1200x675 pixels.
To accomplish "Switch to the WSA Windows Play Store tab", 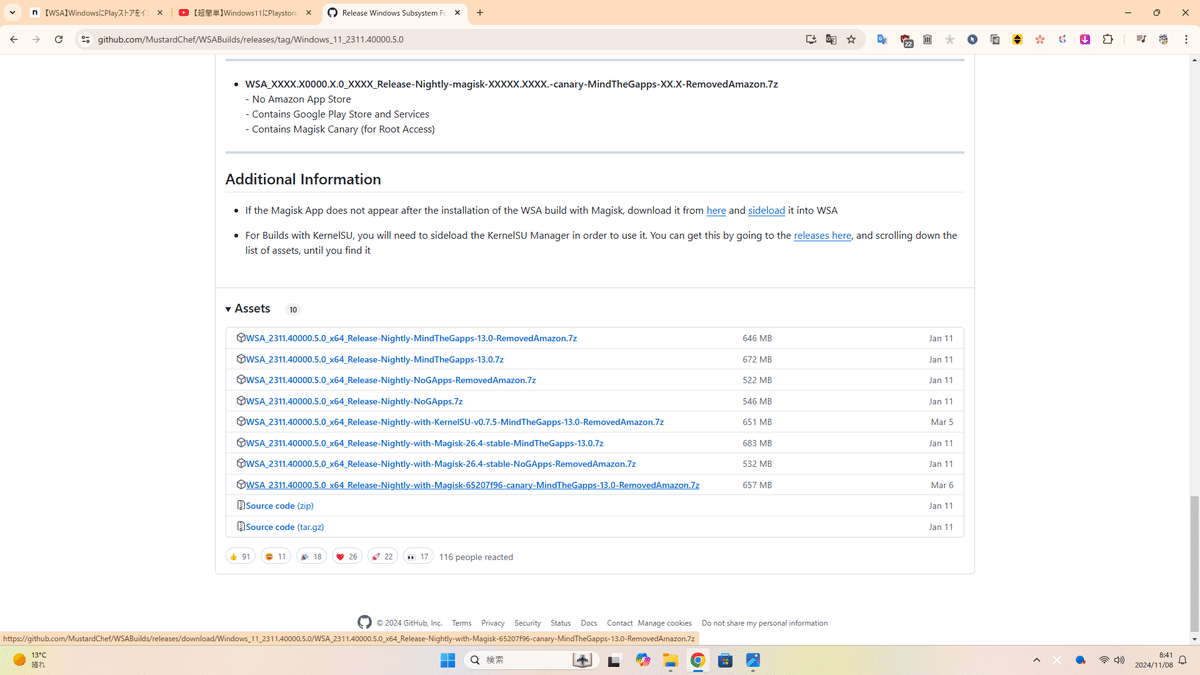I will [96, 13].
